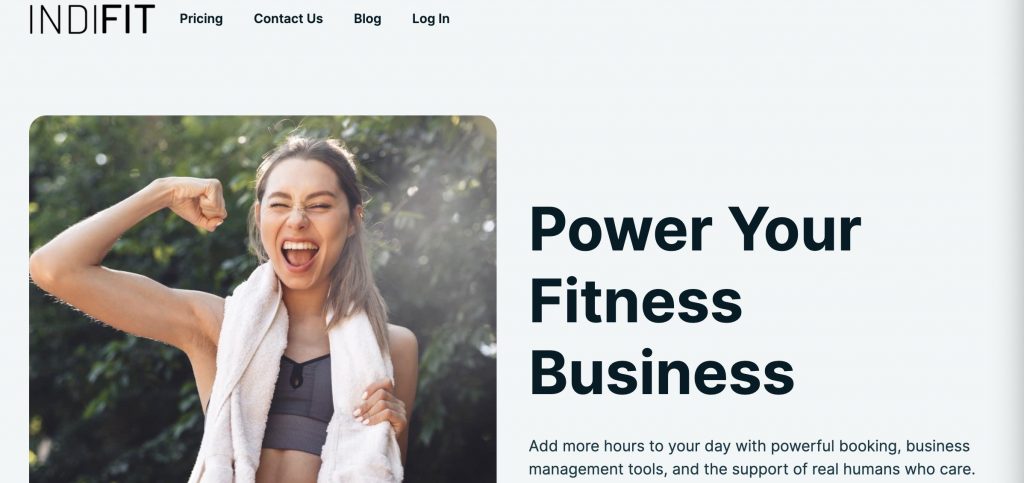Click the hero photo of the cheering woman
The height and width of the screenshot is (483, 1024).
[263, 299]
